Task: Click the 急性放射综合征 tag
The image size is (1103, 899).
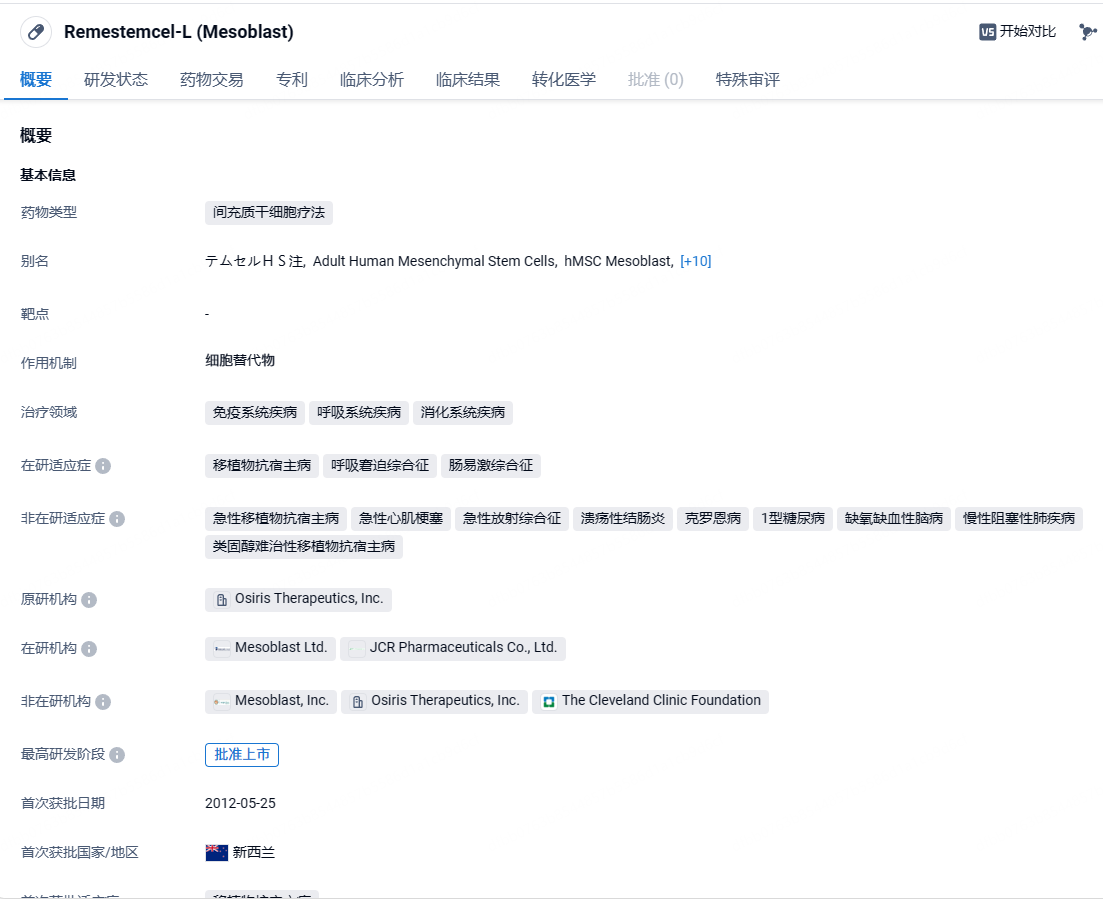Action: point(512,518)
